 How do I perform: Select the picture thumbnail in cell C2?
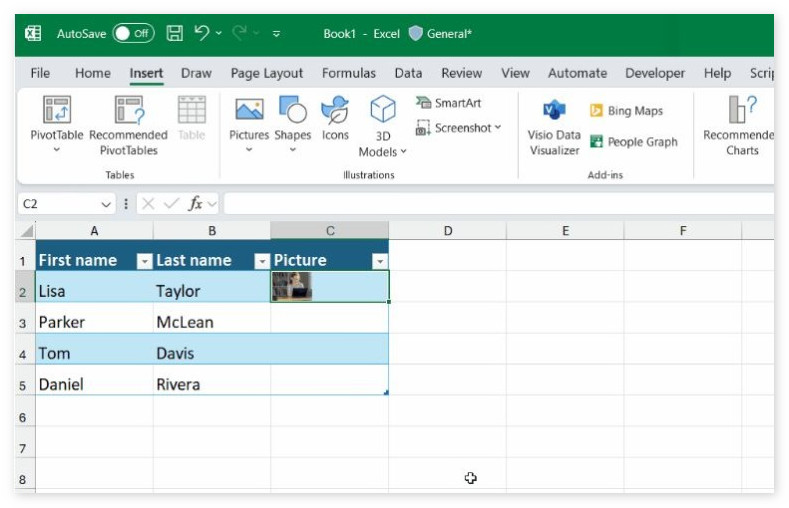(292, 287)
